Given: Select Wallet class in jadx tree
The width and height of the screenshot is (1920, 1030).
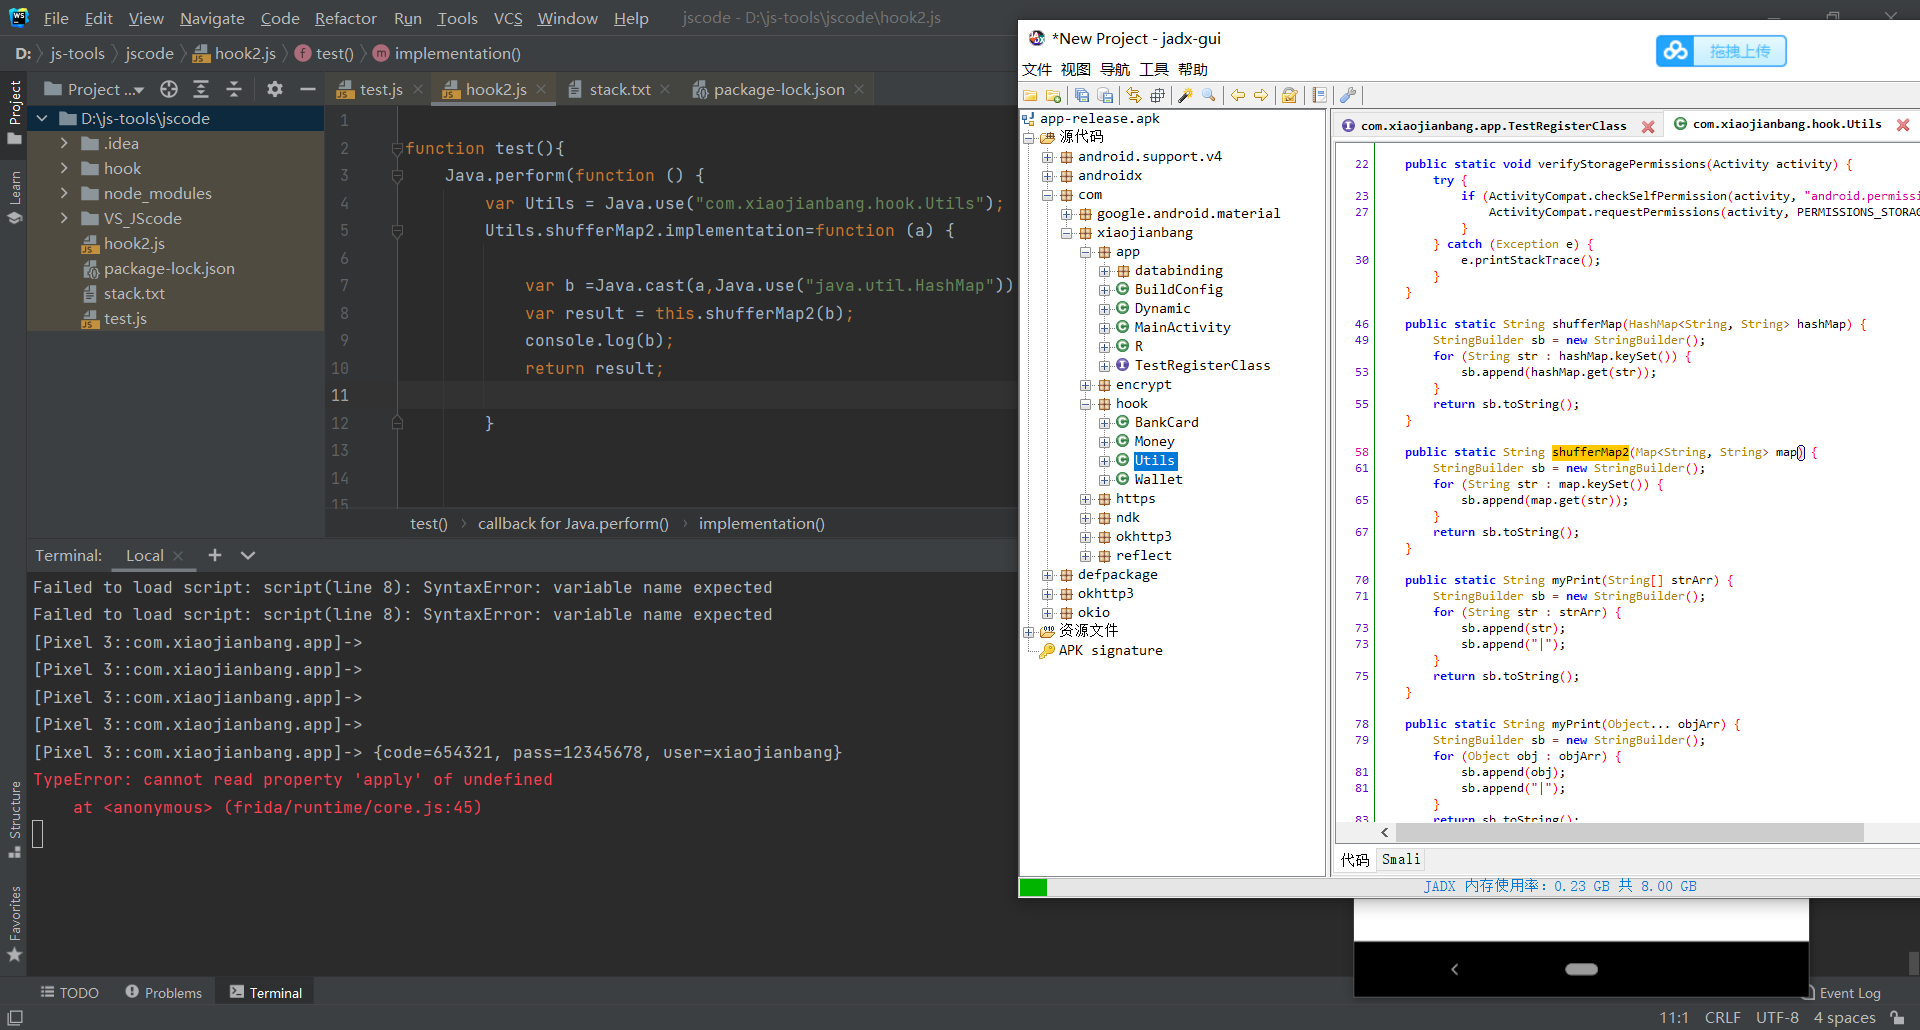Looking at the screenshot, I should [x=1158, y=479].
